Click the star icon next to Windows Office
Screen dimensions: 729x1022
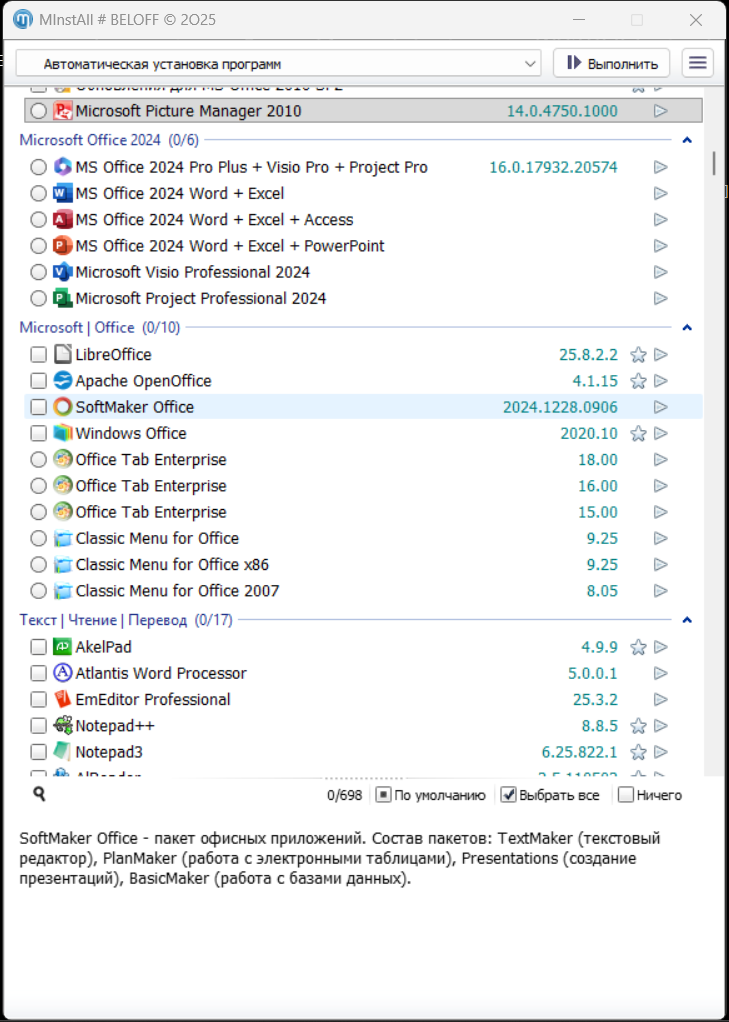pyautogui.click(x=638, y=433)
